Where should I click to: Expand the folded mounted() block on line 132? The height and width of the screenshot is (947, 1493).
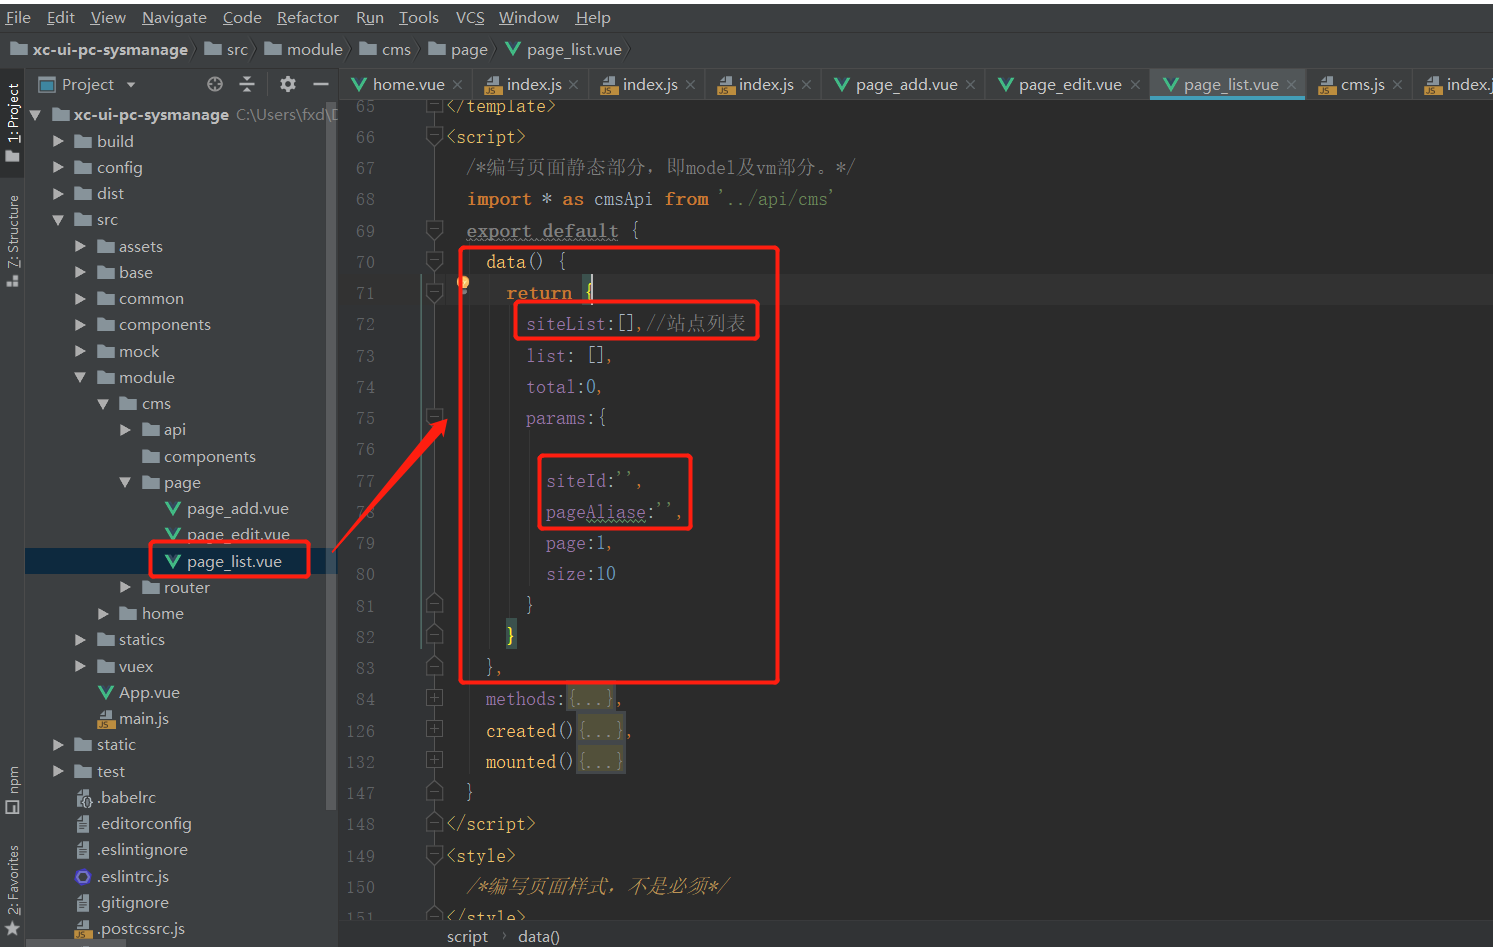(x=434, y=760)
